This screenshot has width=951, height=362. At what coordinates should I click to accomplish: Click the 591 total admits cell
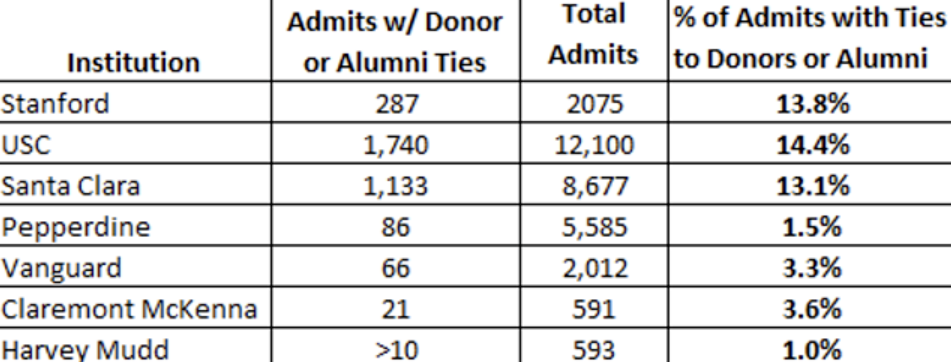click(x=594, y=309)
